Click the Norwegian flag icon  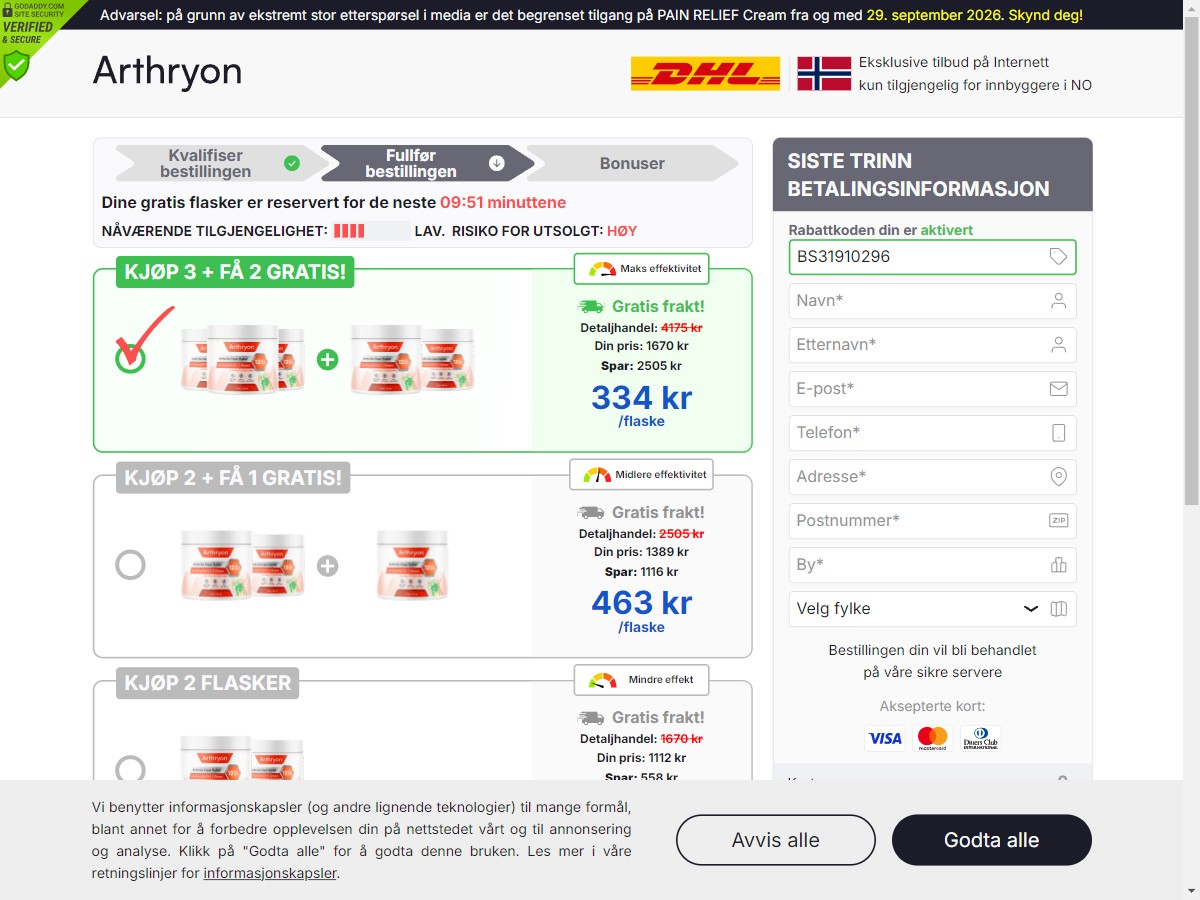[x=823, y=74]
